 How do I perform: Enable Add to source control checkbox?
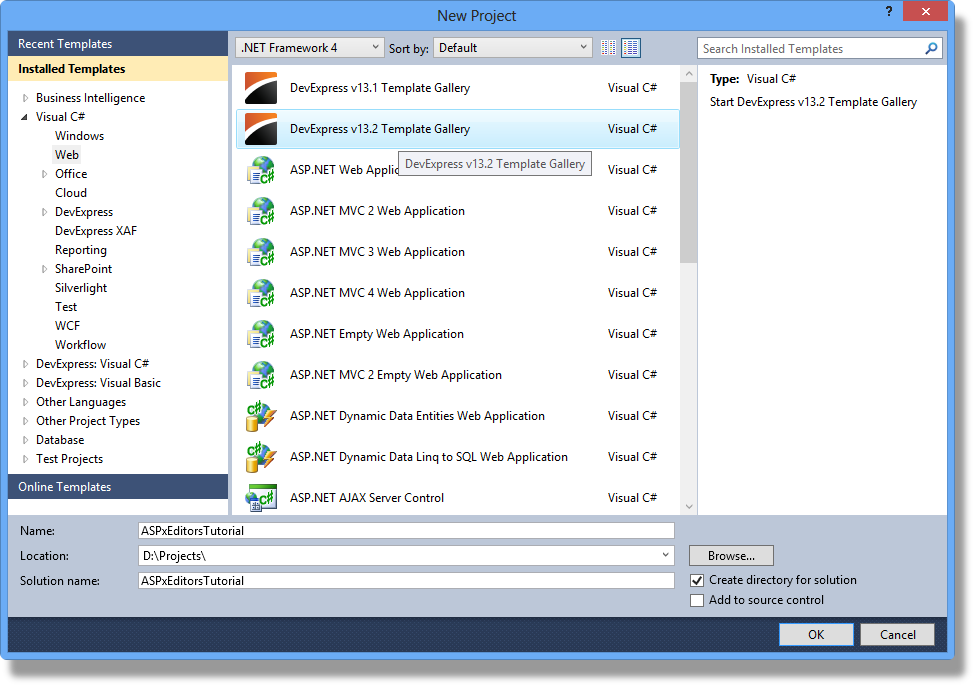click(x=697, y=600)
